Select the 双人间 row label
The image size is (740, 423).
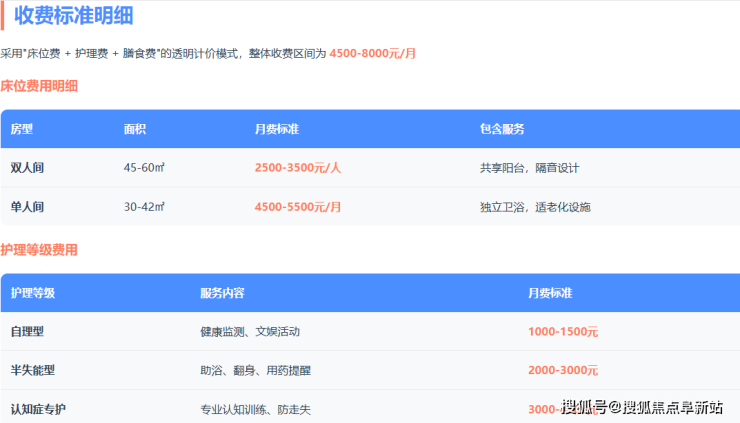[x=27, y=168]
